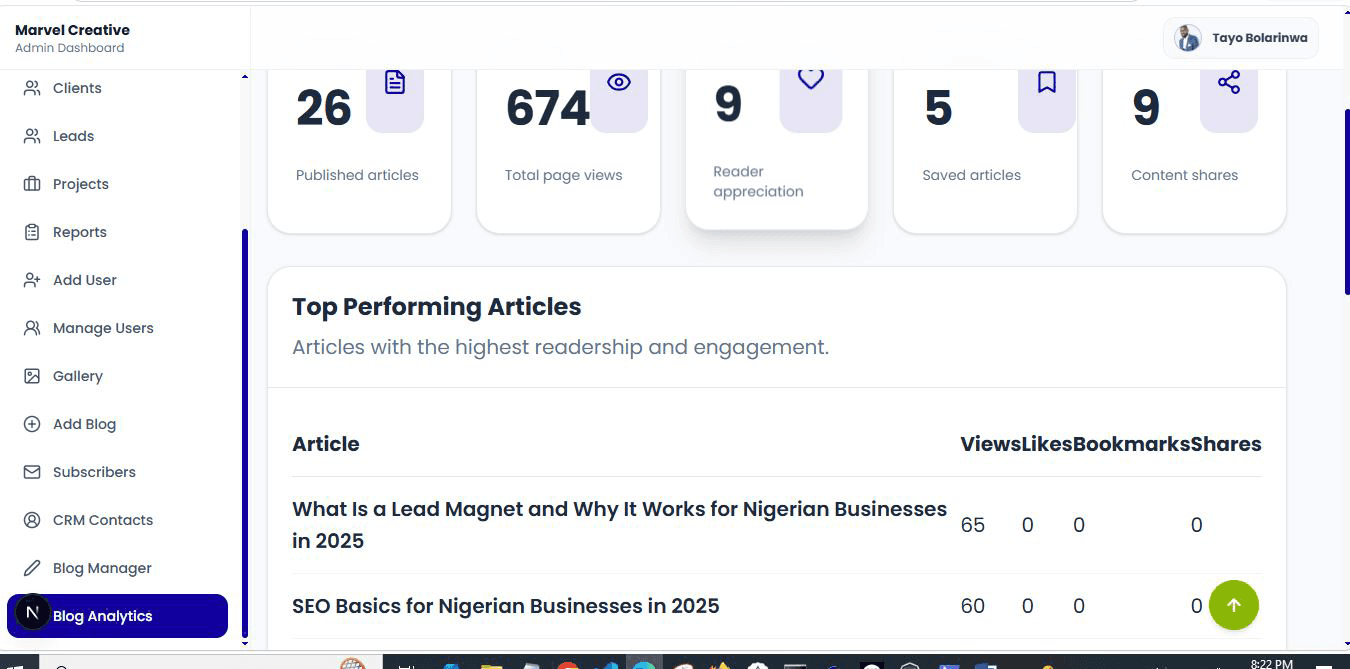Viewport: 1350px width, 669px height.
Task: Open the Subscribers envelope icon
Action: click(32, 472)
